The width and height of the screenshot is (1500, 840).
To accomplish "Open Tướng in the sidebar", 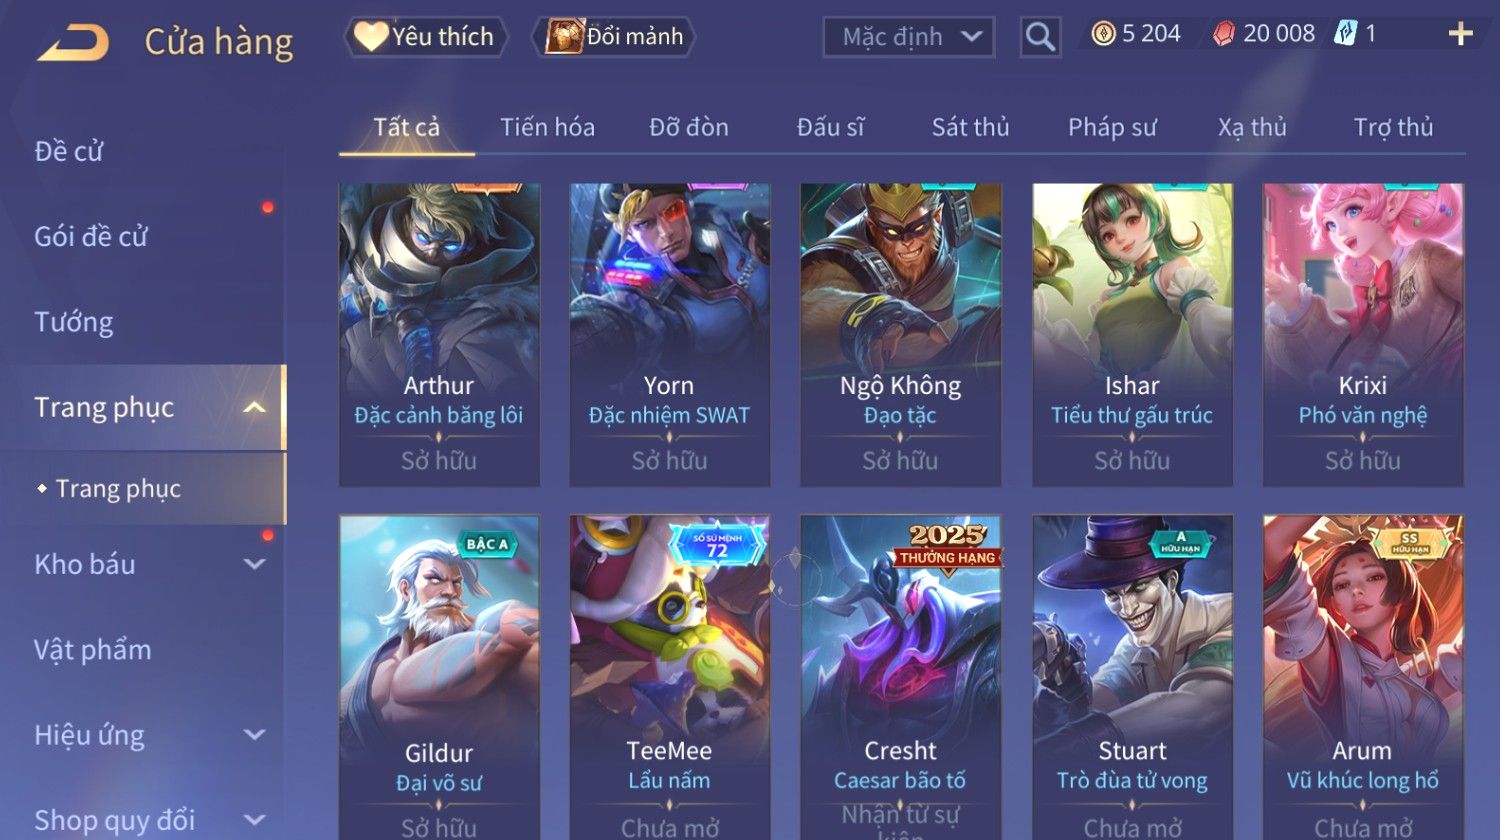I will (x=74, y=322).
